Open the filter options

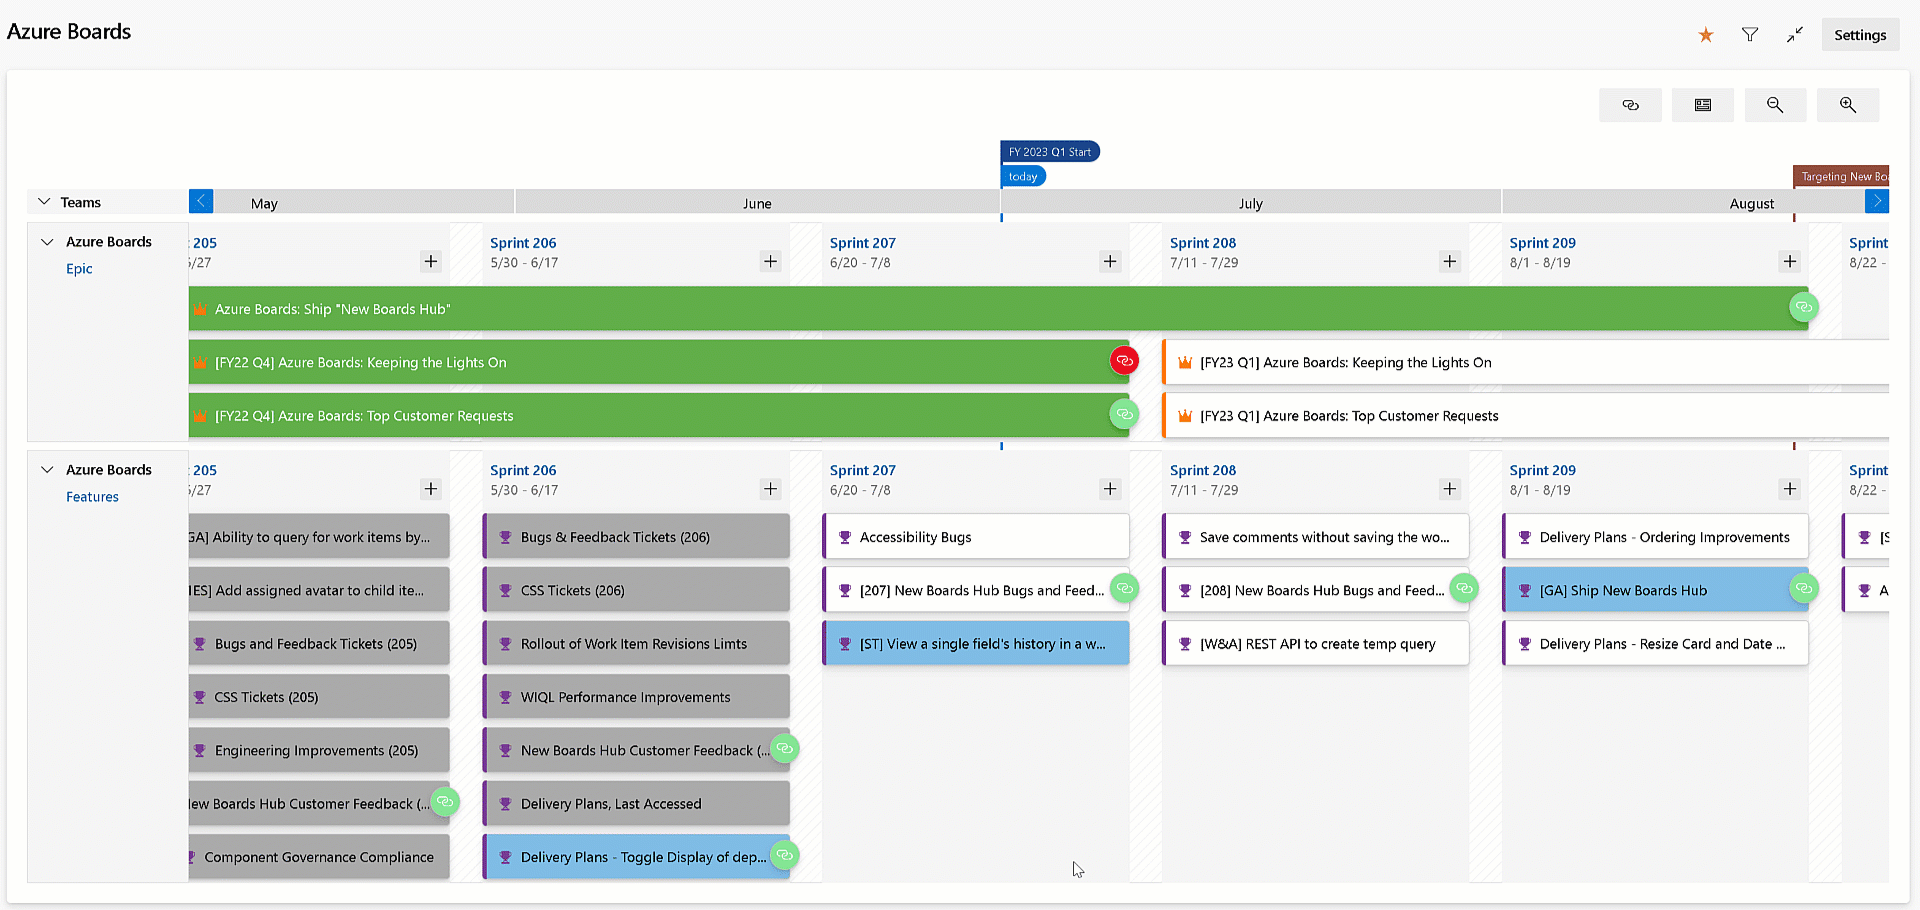coord(1750,34)
